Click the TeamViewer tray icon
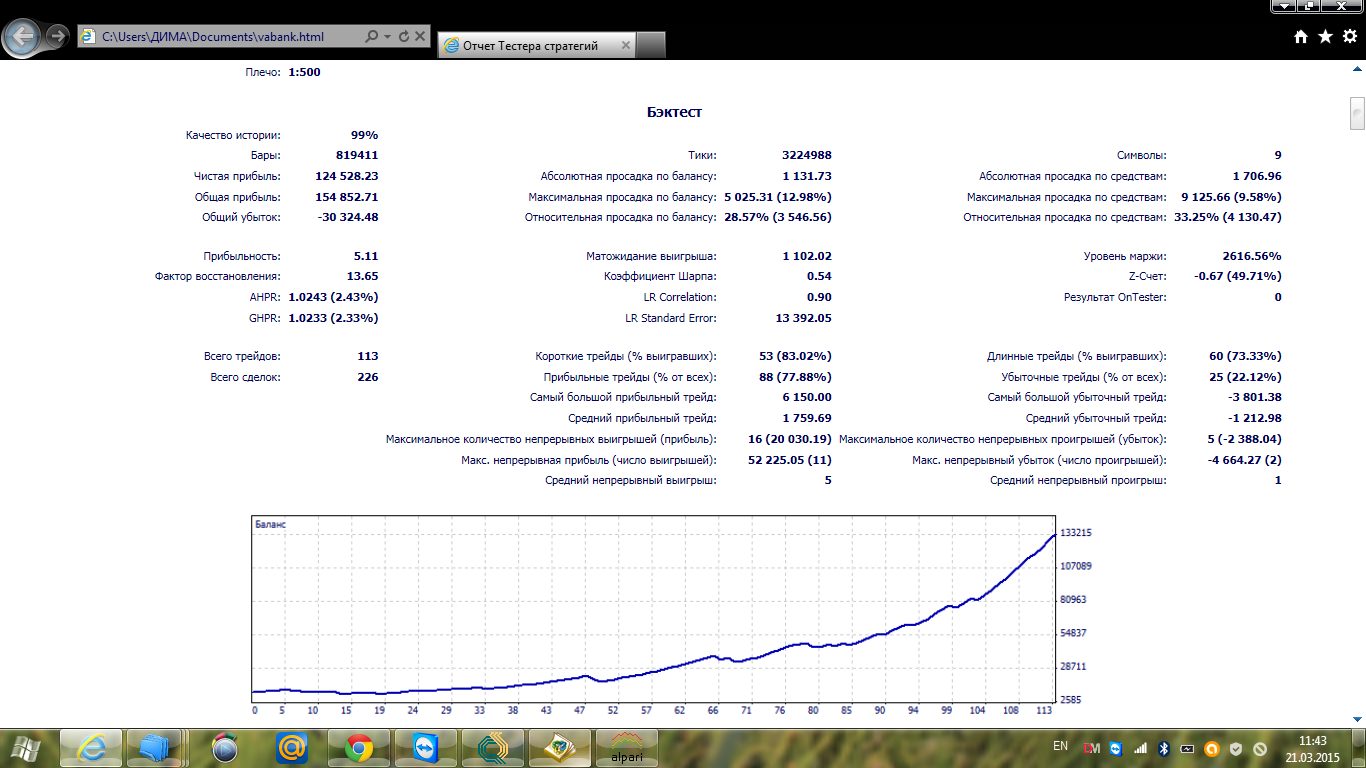The image size is (1366, 768). point(1115,748)
